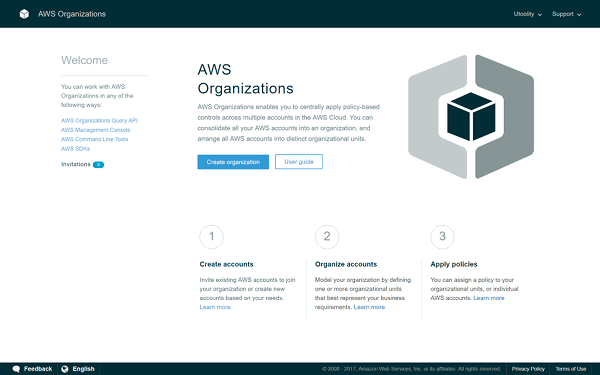Click the Create organization button

[233, 162]
